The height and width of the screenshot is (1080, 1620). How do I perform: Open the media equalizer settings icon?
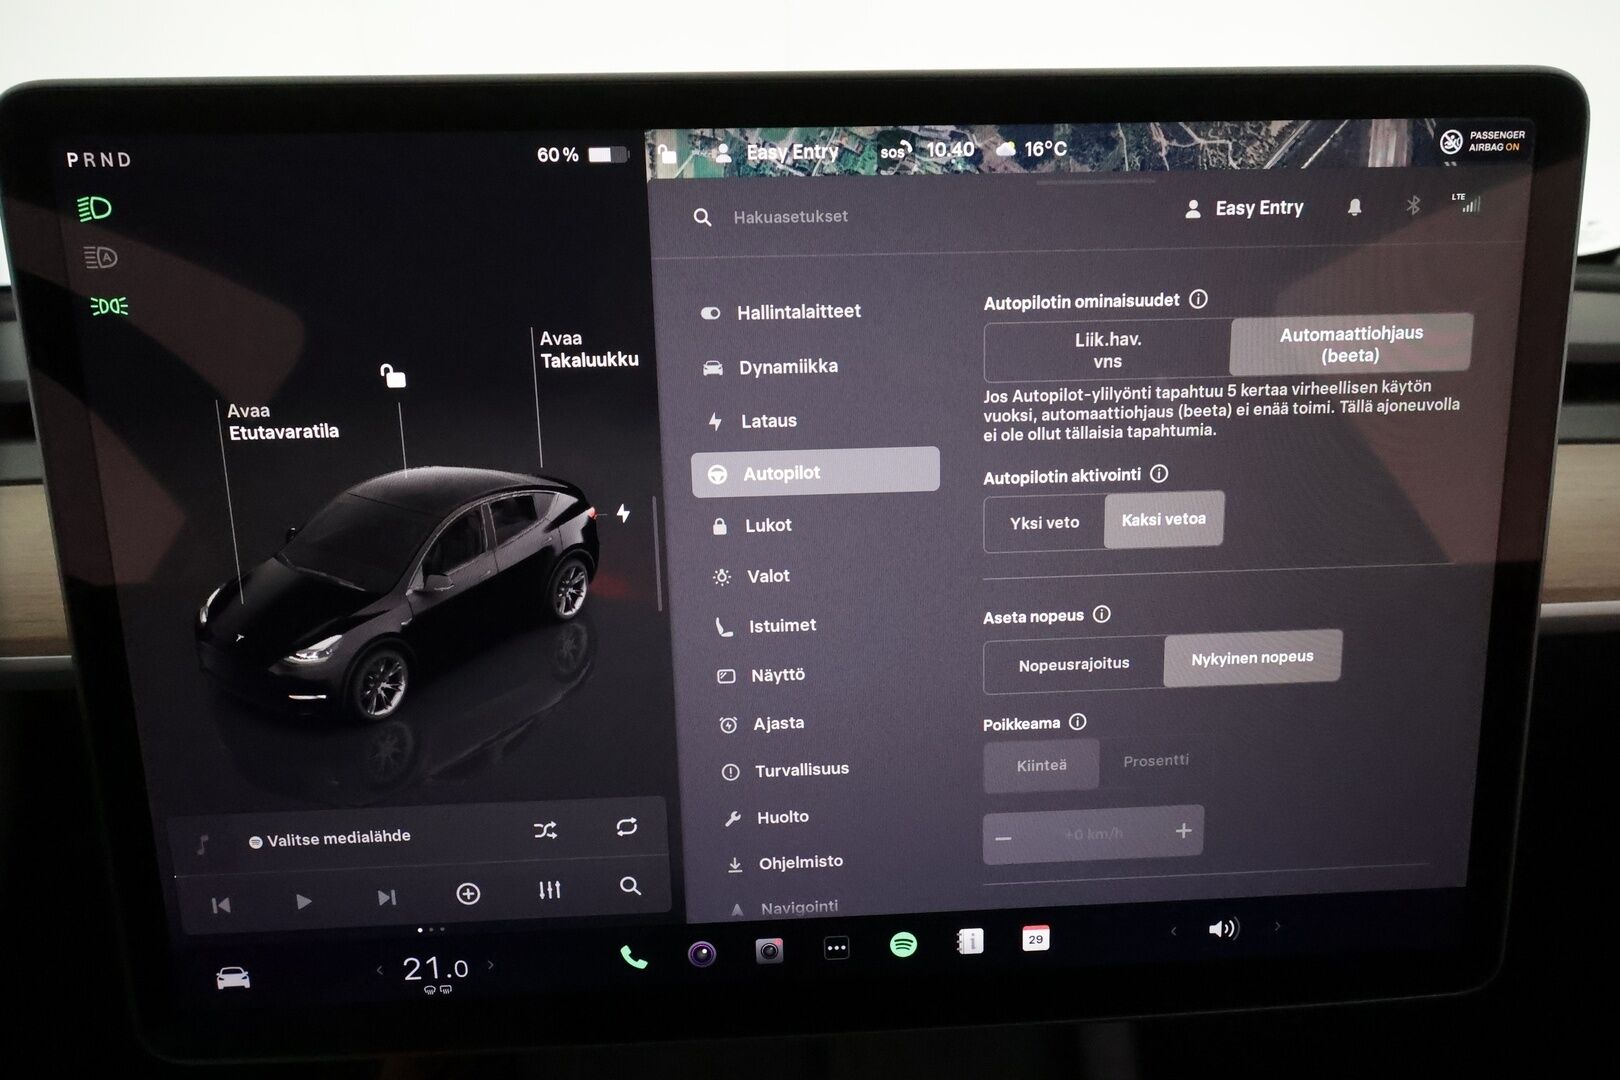tap(549, 889)
